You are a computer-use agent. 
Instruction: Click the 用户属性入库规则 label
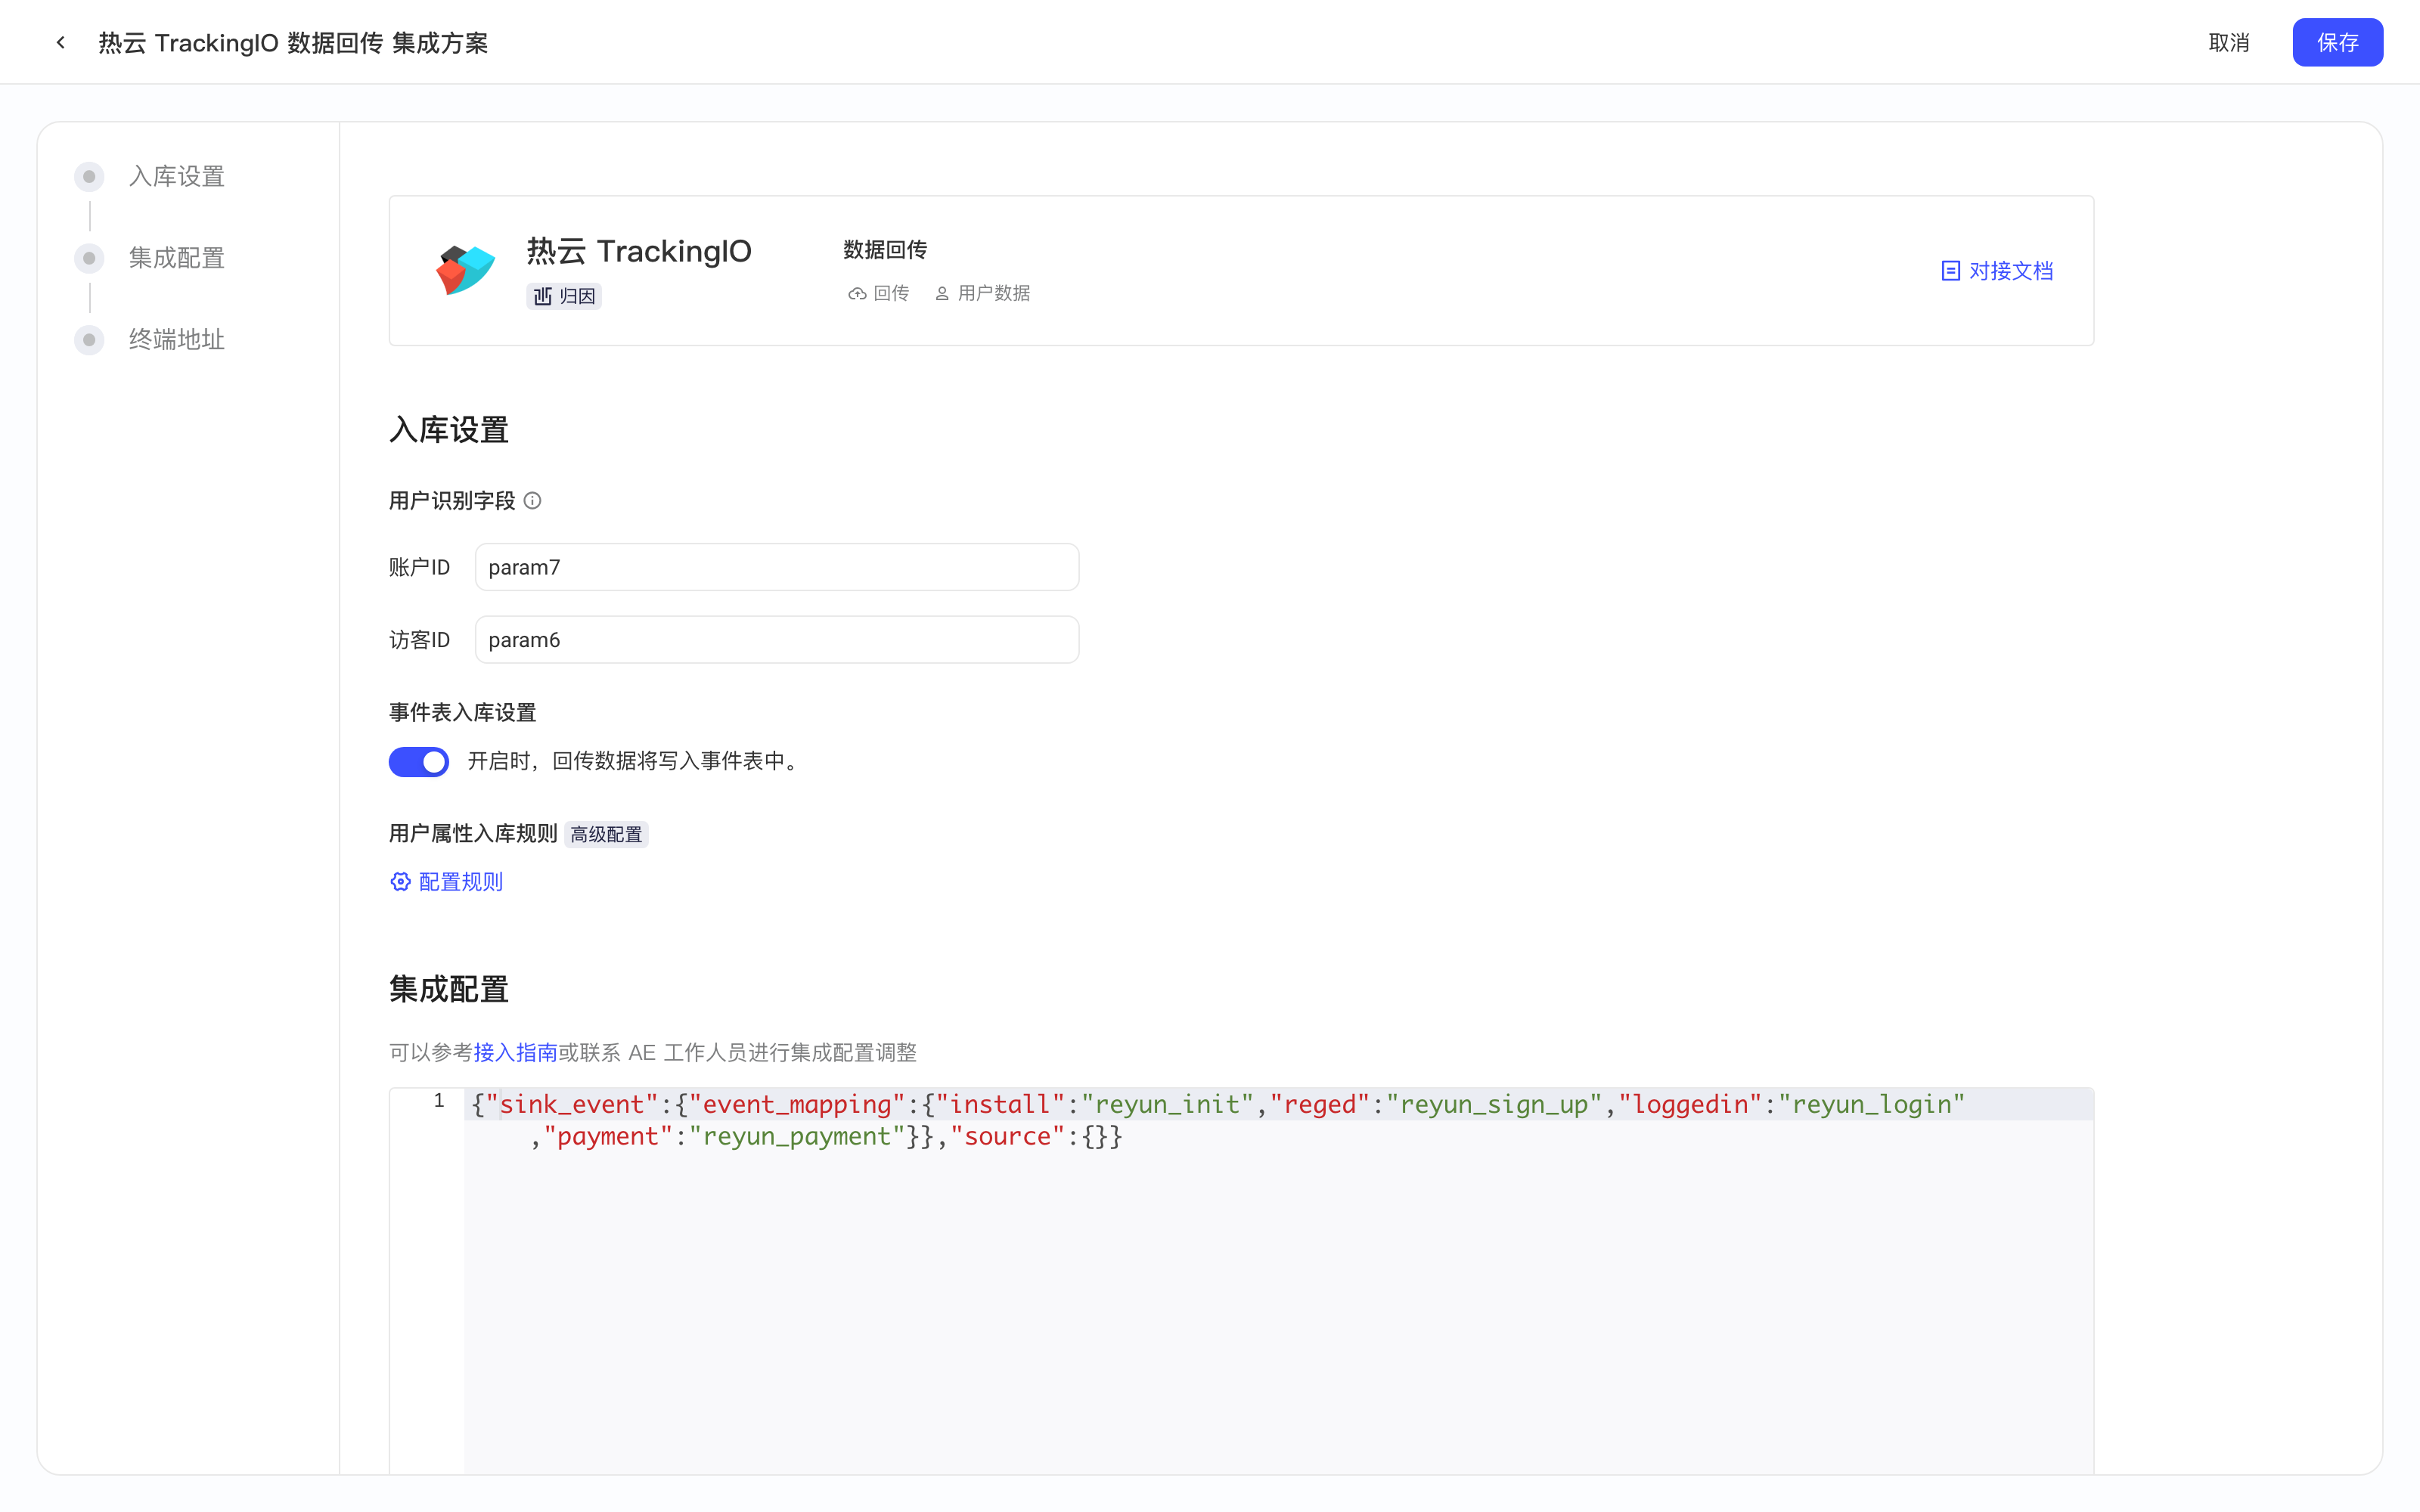(473, 834)
